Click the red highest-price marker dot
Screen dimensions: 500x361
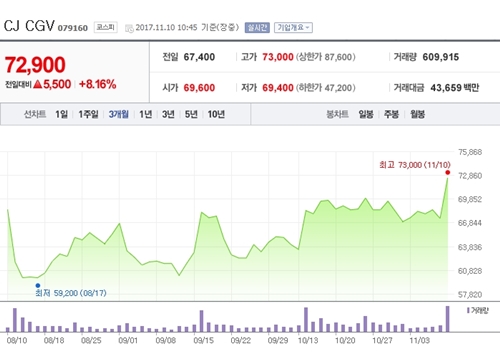click(448, 172)
